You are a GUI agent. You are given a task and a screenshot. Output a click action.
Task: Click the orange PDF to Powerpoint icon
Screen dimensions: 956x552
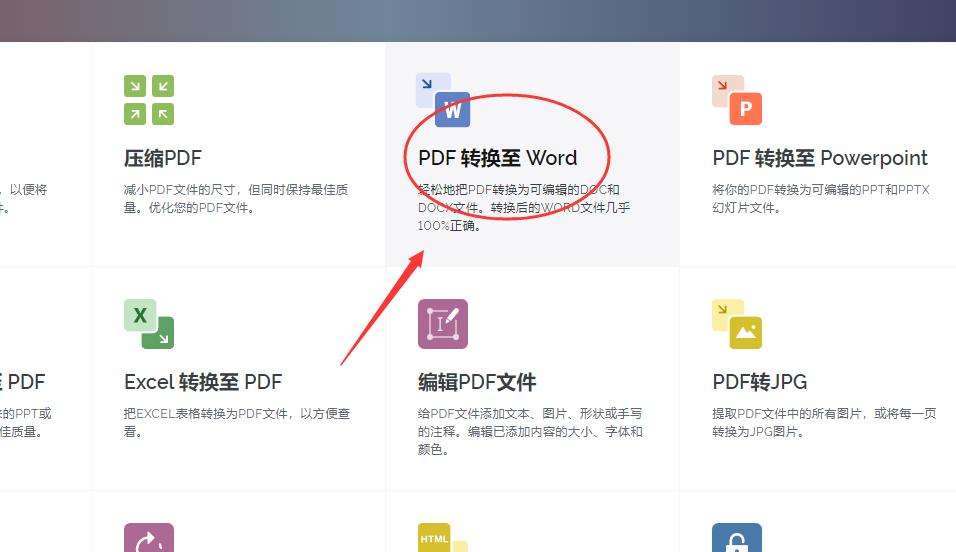(737, 100)
